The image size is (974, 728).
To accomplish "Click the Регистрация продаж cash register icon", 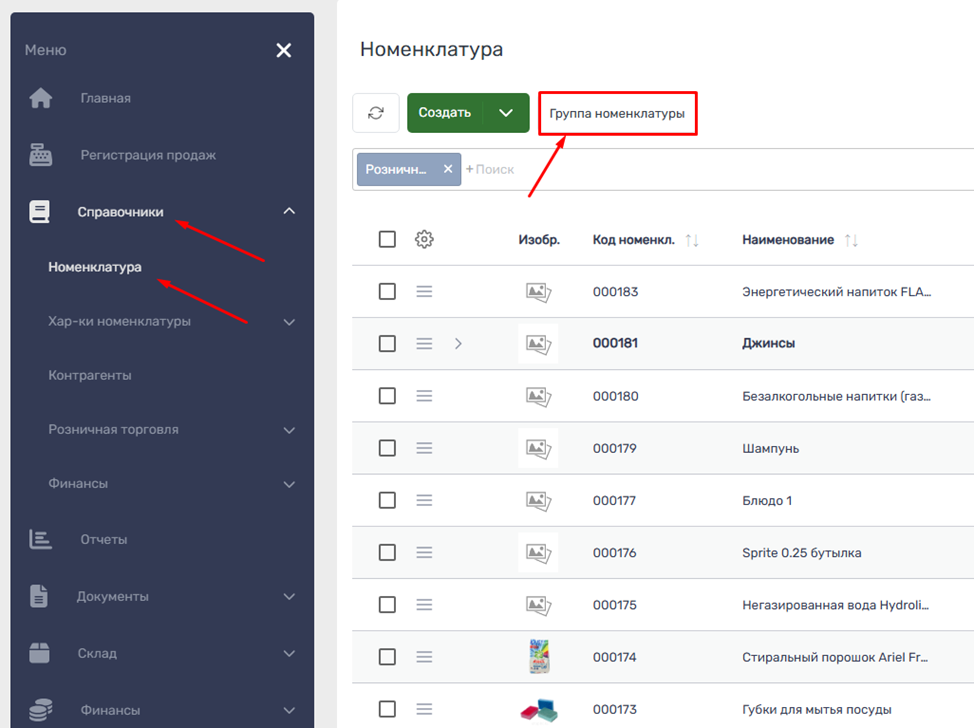I will coord(41,155).
